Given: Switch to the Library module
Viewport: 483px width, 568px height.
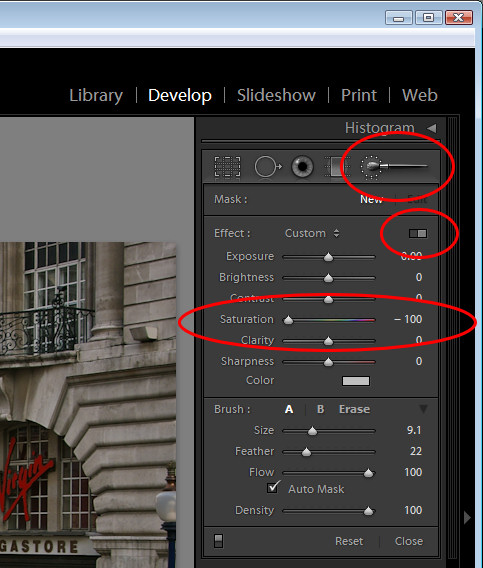Looking at the screenshot, I should (96, 95).
